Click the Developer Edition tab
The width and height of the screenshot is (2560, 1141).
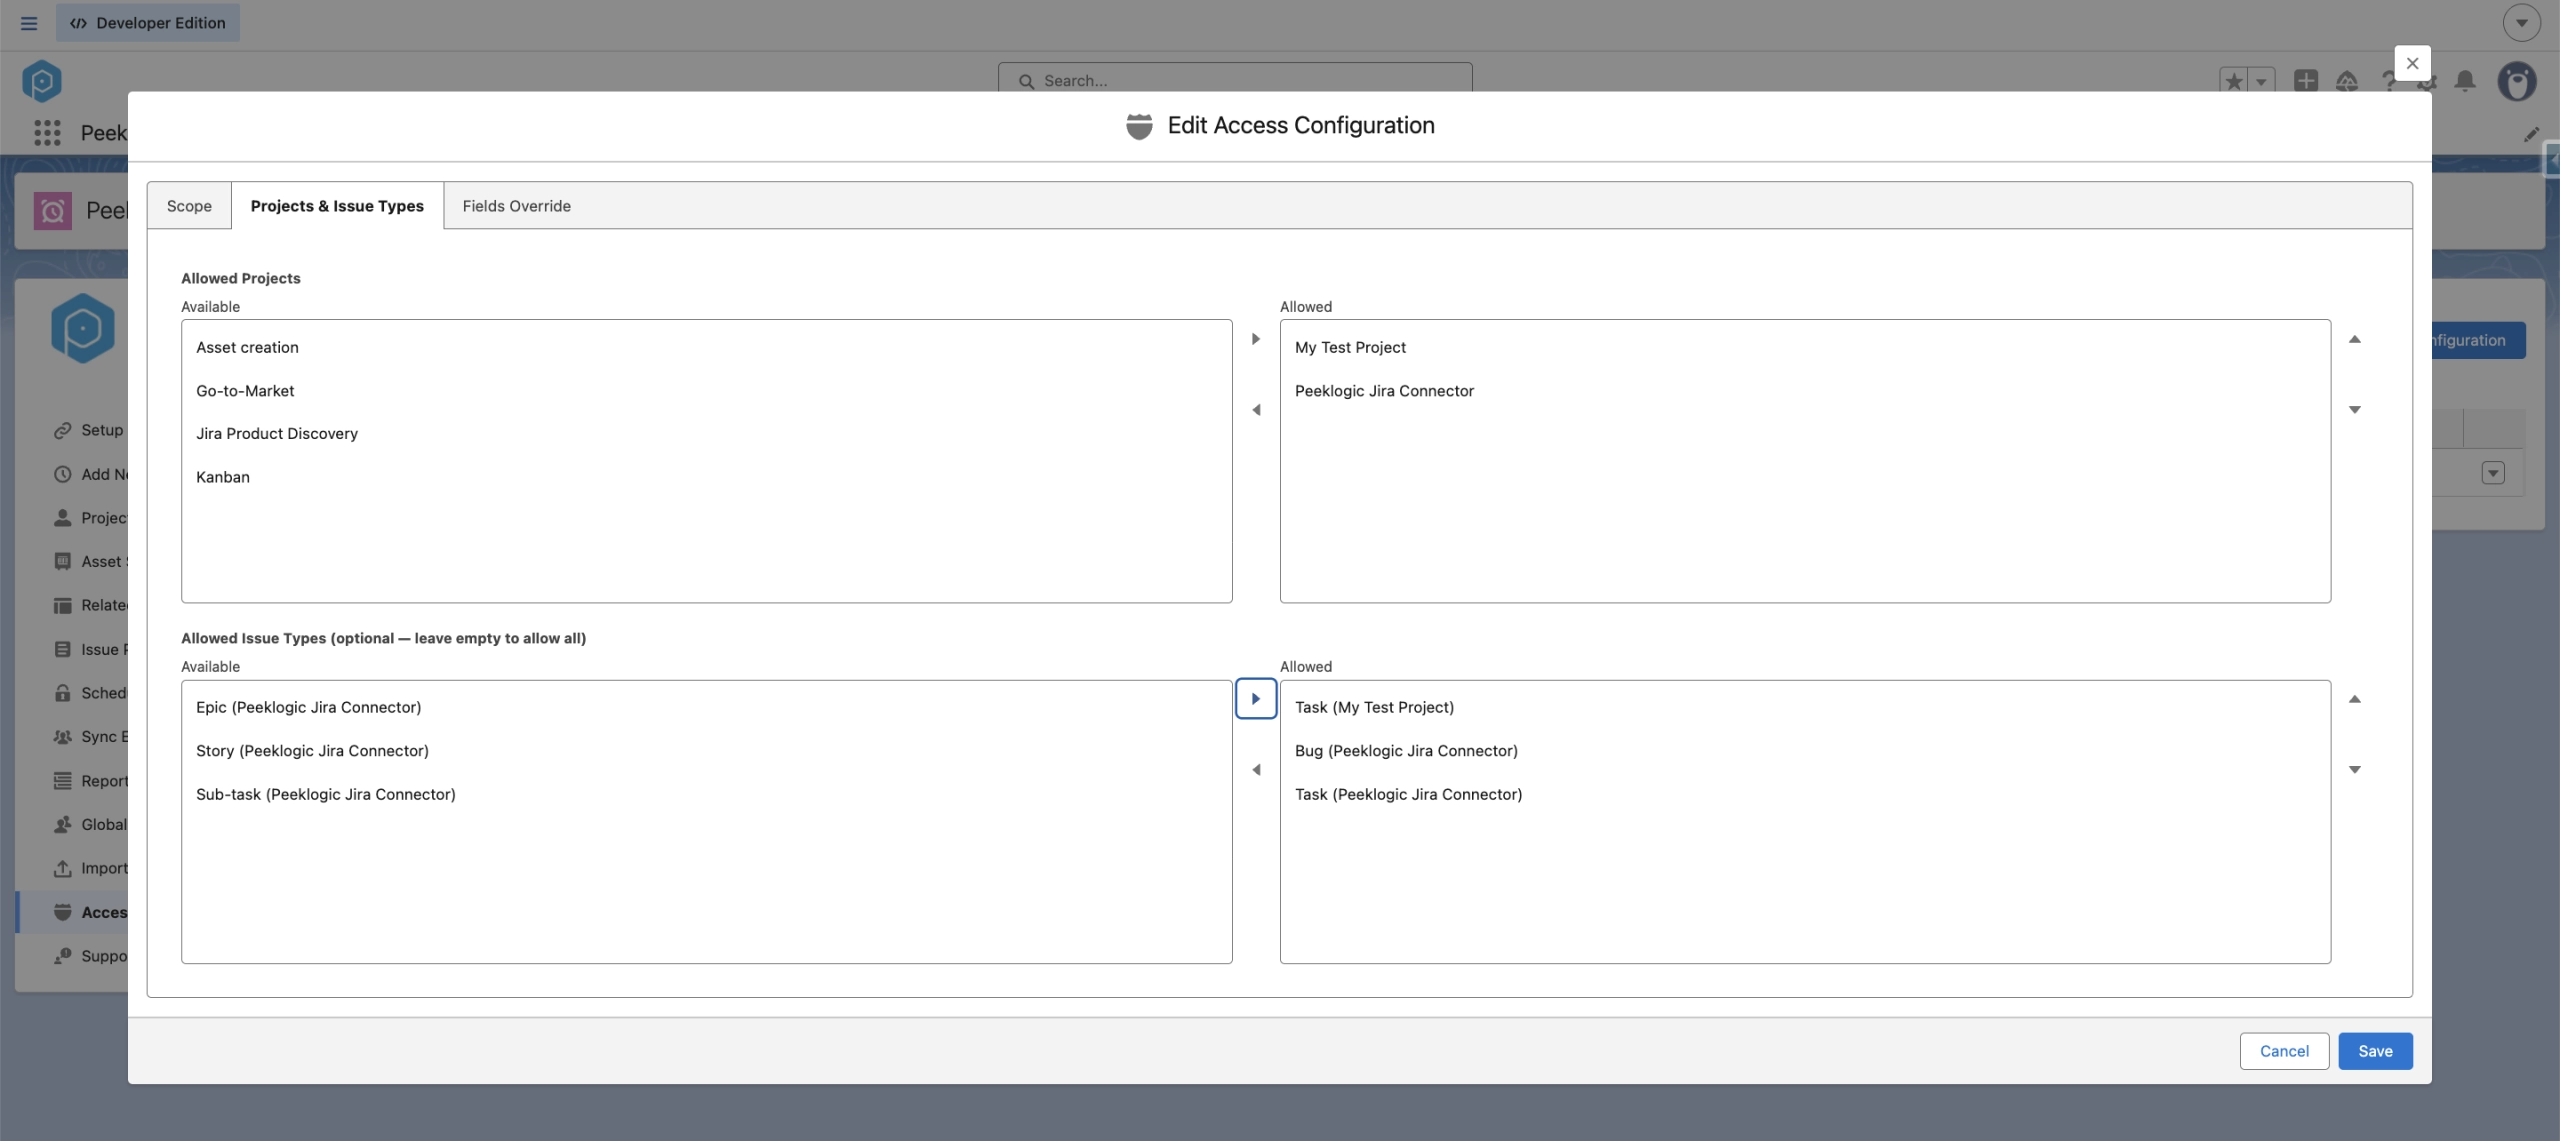148,23
